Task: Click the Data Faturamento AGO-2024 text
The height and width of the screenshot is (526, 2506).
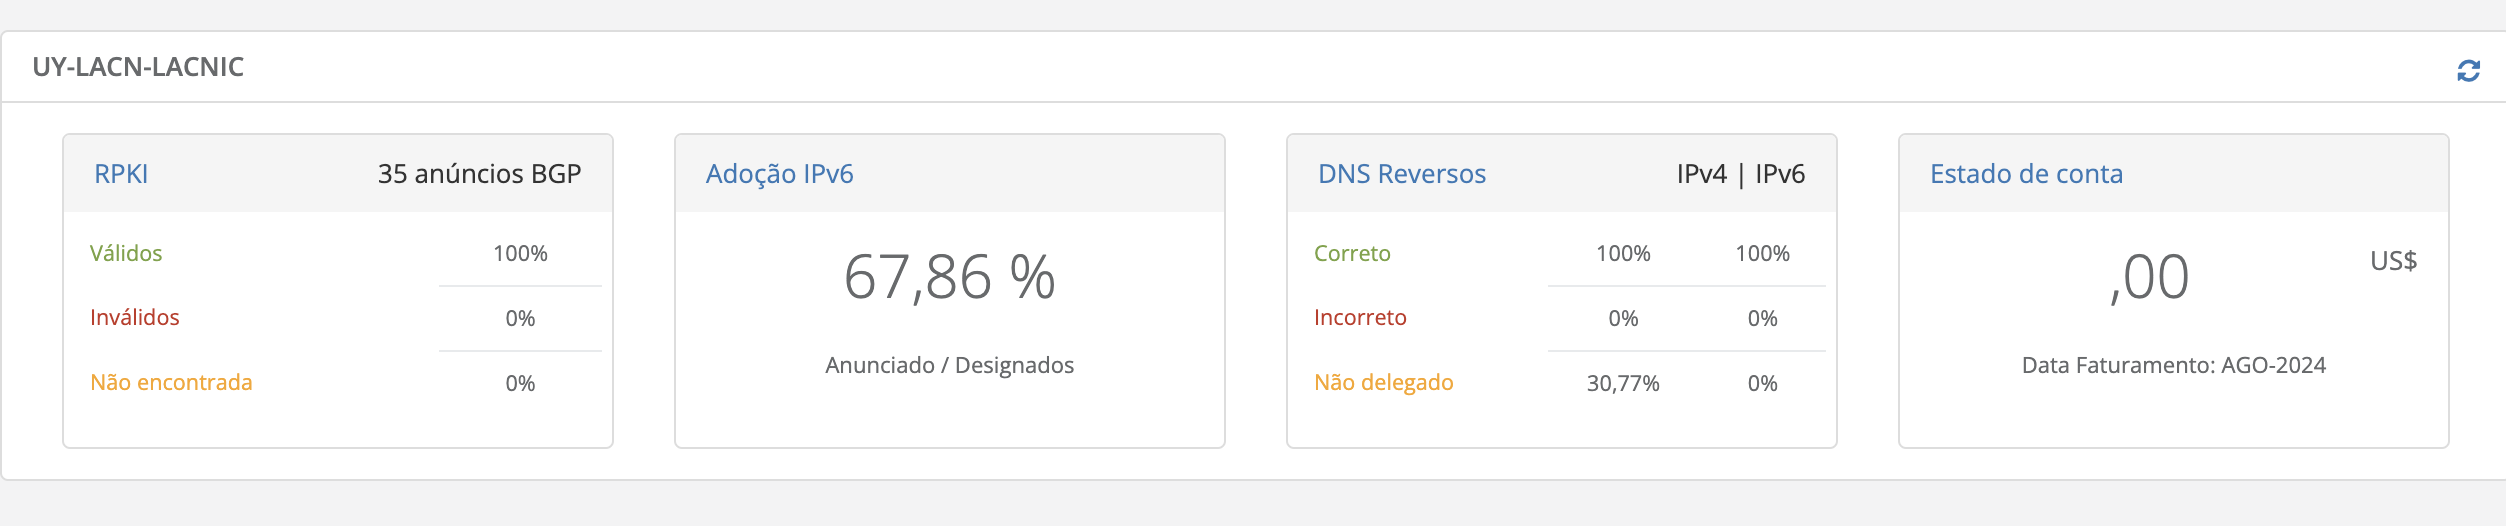Action: click(x=2173, y=365)
